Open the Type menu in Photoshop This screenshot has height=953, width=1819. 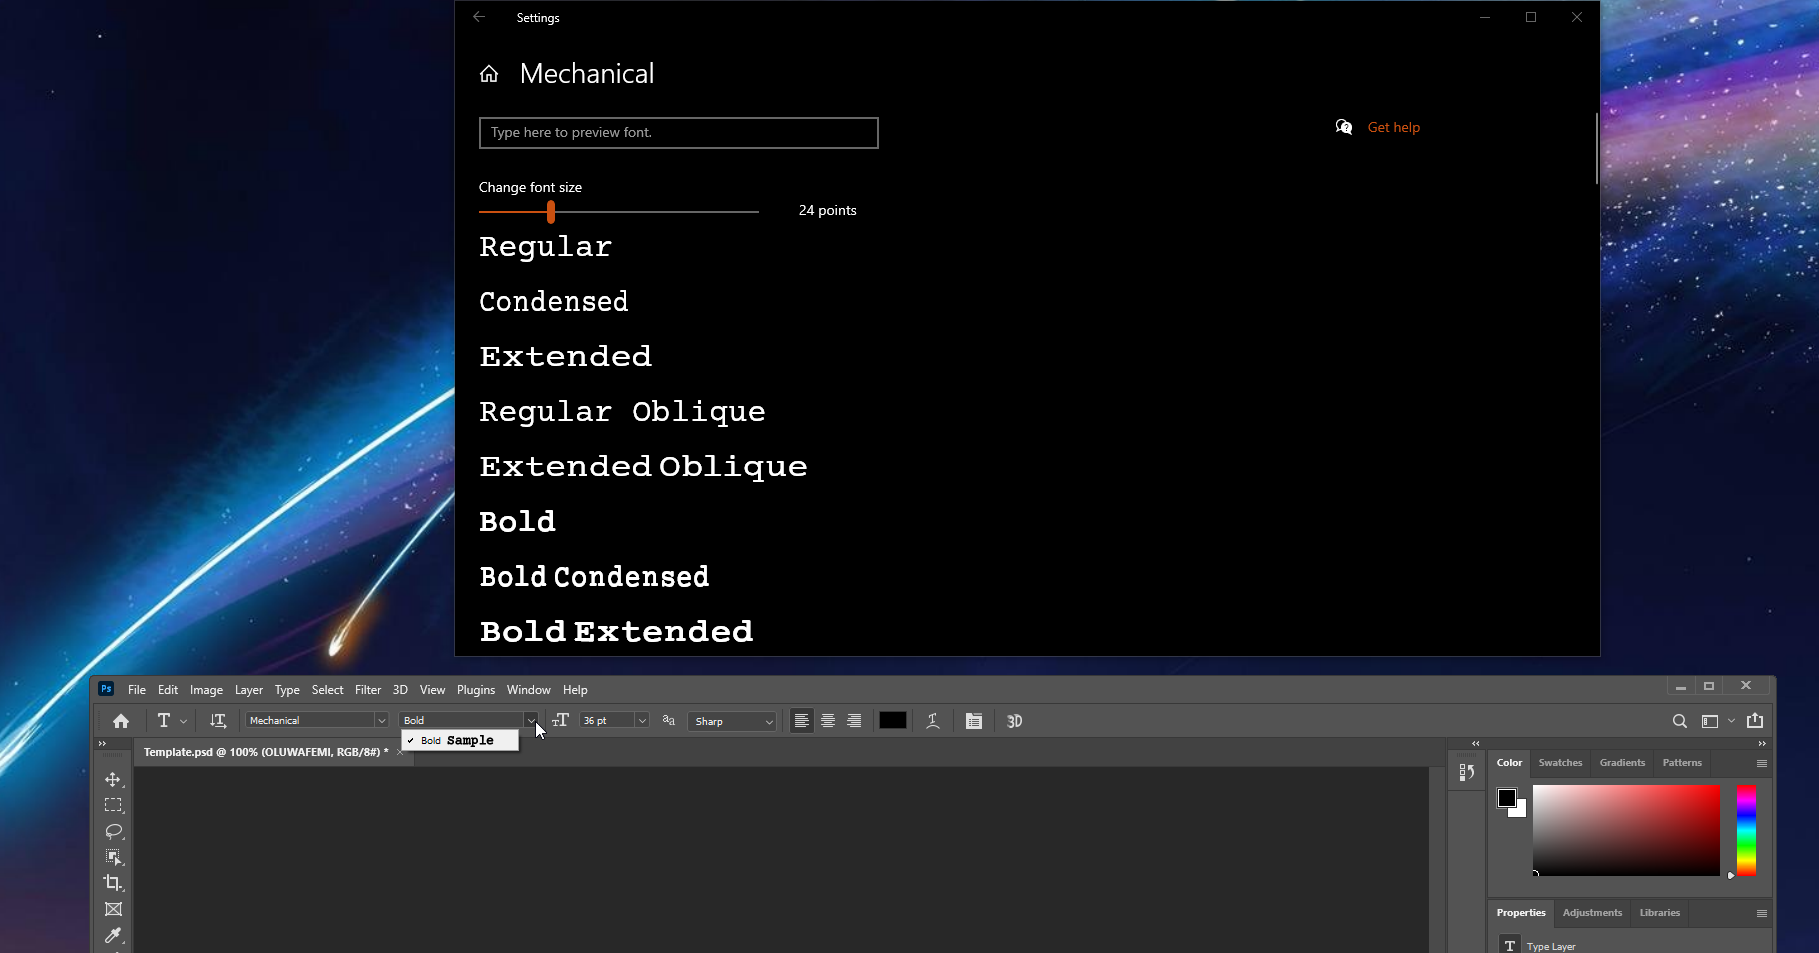coord(287,689)
